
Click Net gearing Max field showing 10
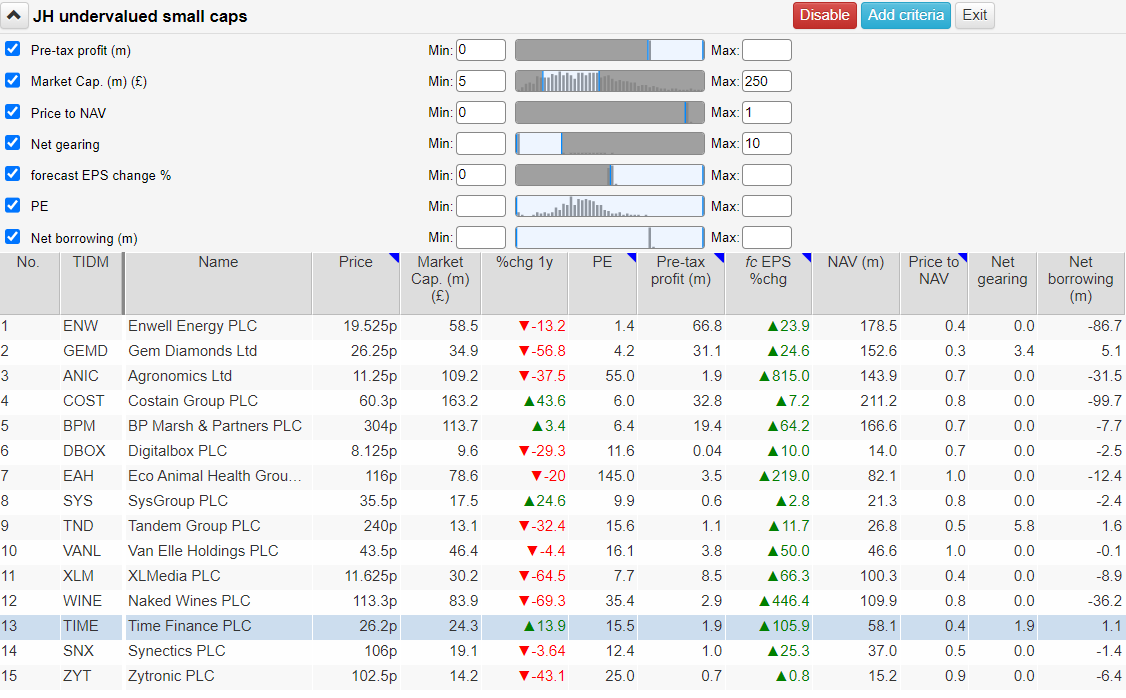(x=766, y=144)
